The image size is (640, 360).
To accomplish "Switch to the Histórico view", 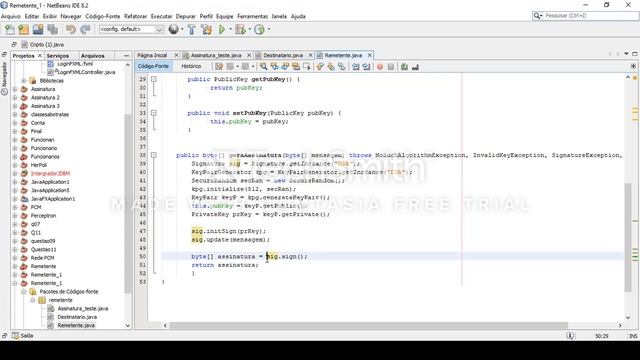I will [191, 66].
